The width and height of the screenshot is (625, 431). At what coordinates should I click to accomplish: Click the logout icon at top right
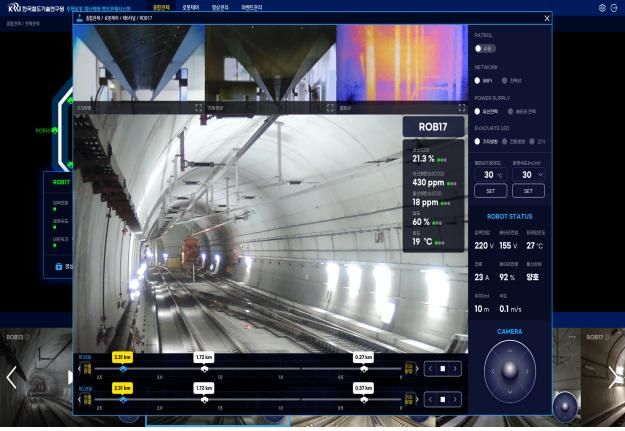click(x=615, y=7)
